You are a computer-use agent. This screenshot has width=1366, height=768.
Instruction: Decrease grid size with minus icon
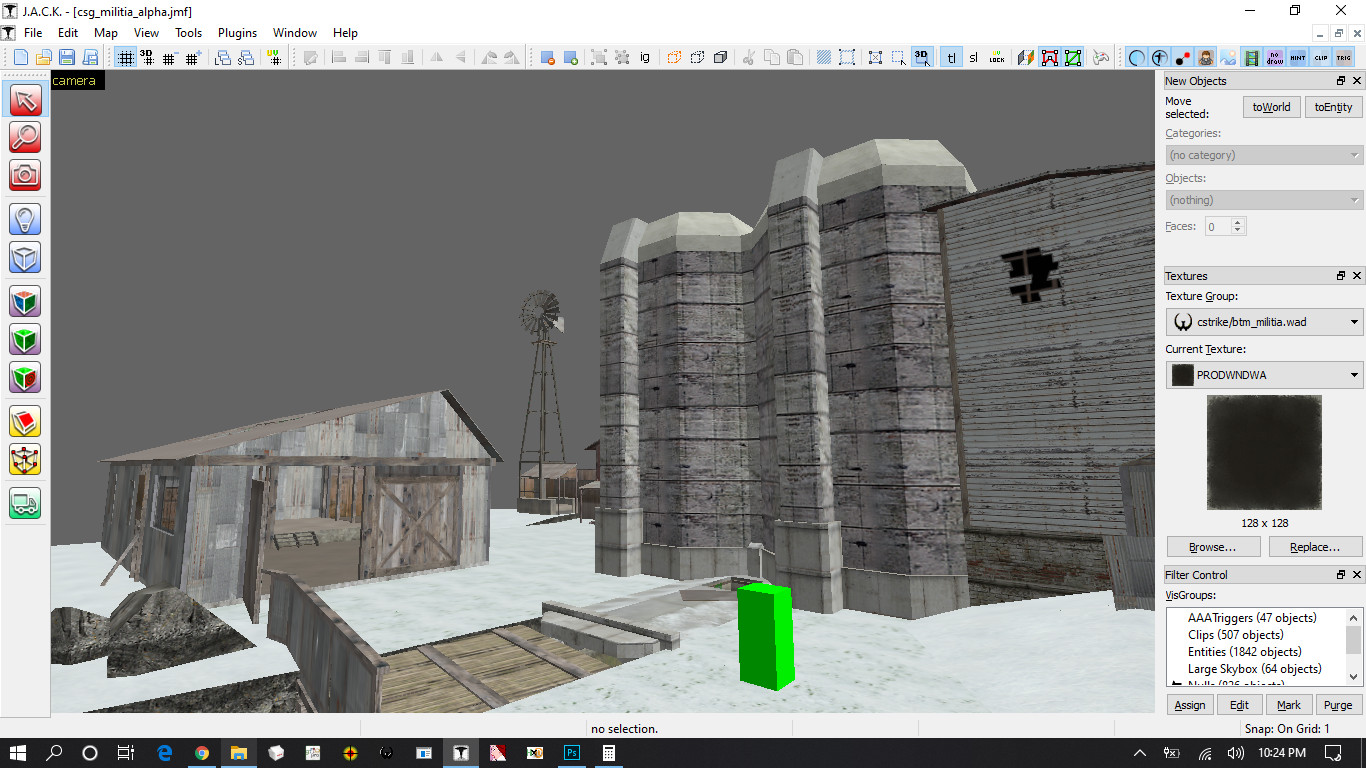(170, 58)
